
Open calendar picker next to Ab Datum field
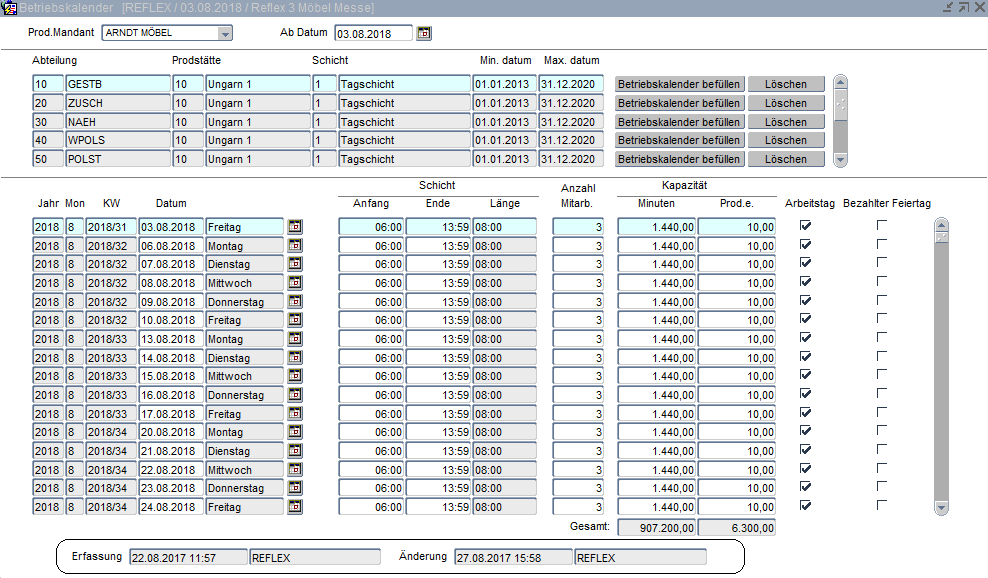tap(424, 33)
